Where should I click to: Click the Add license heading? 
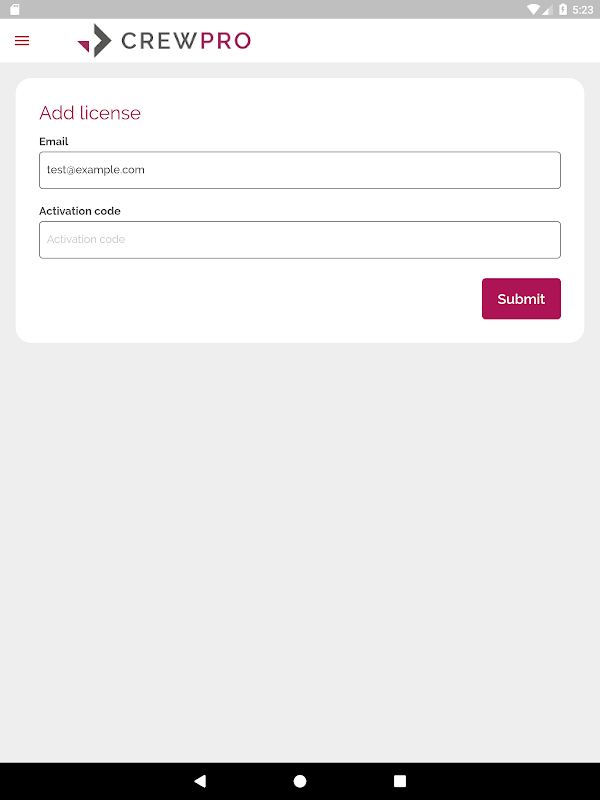90,113
